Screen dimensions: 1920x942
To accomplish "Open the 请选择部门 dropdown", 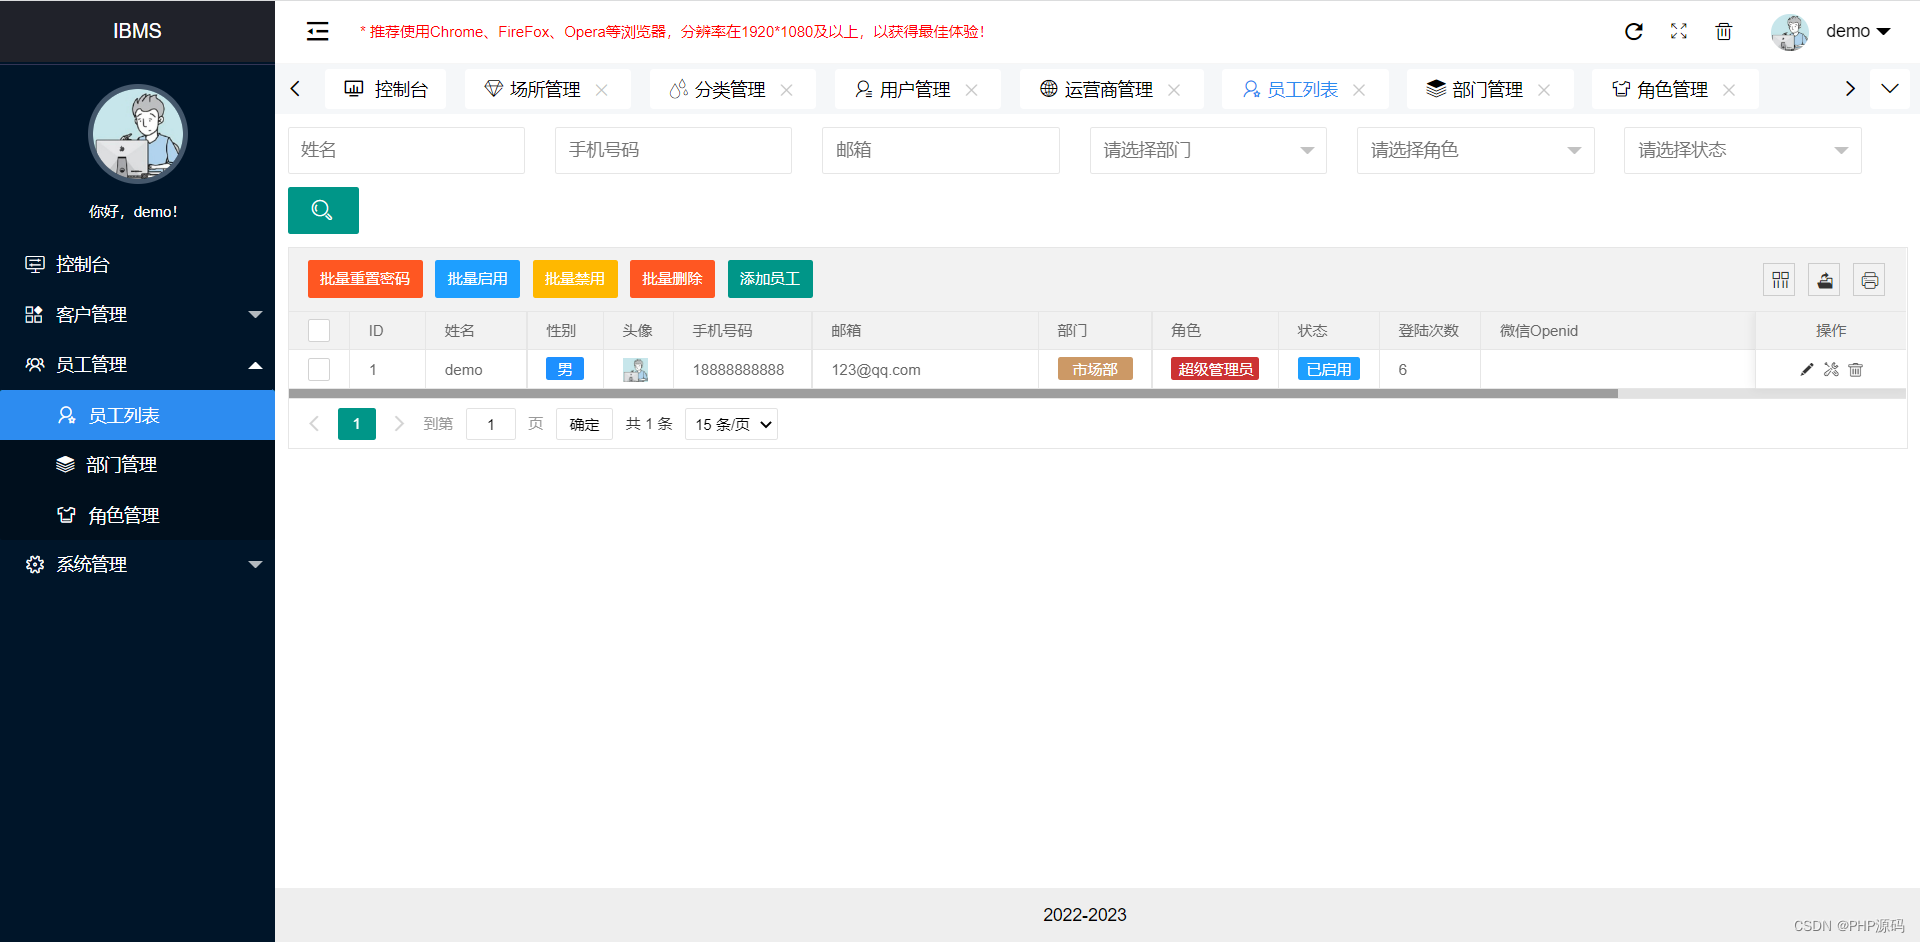I will coord(1208,150).
